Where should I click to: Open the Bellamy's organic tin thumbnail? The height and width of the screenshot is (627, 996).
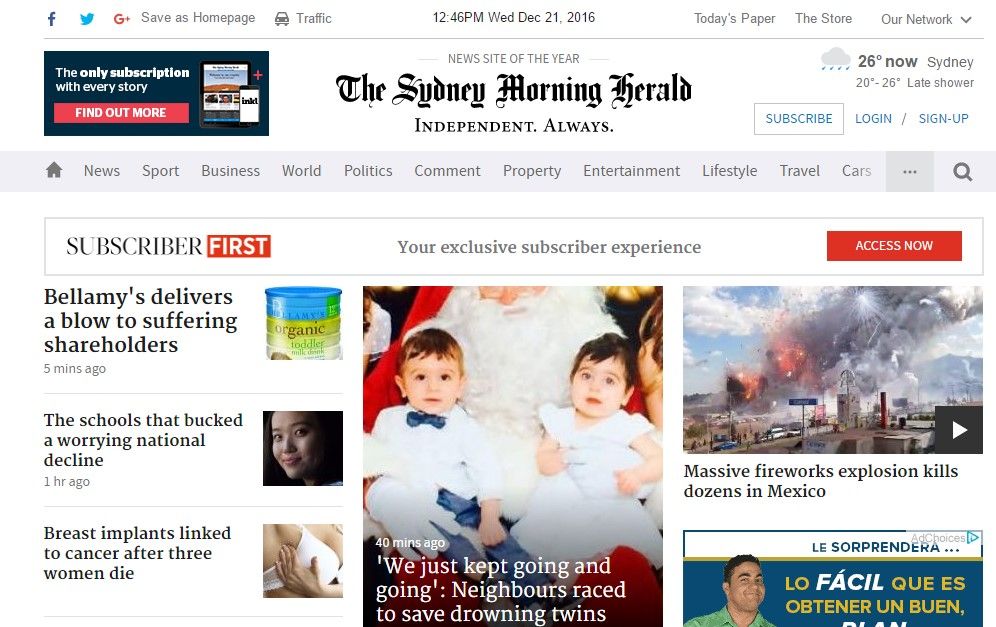point(303,323)
